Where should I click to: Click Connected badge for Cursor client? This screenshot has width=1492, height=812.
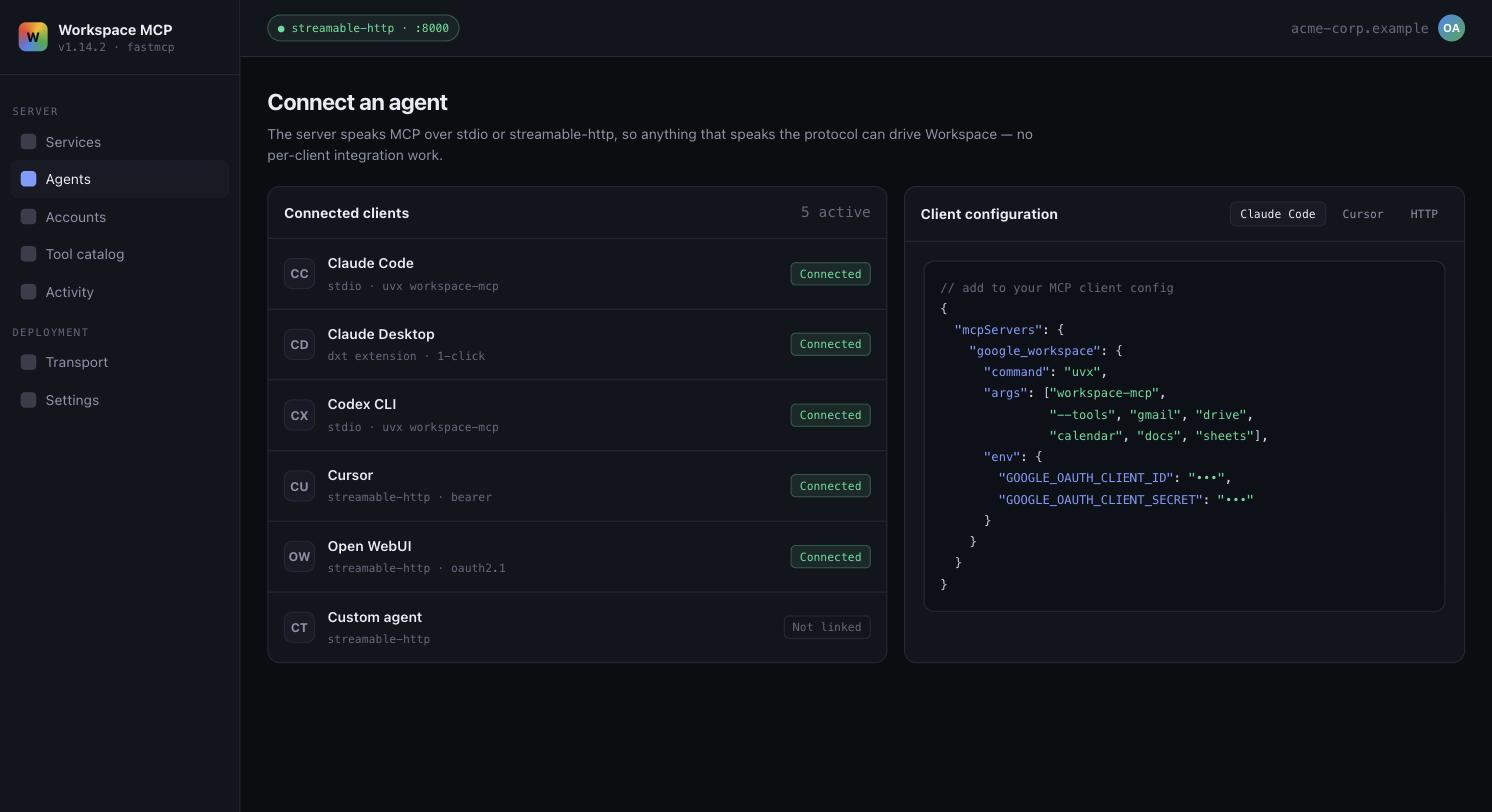830,486
